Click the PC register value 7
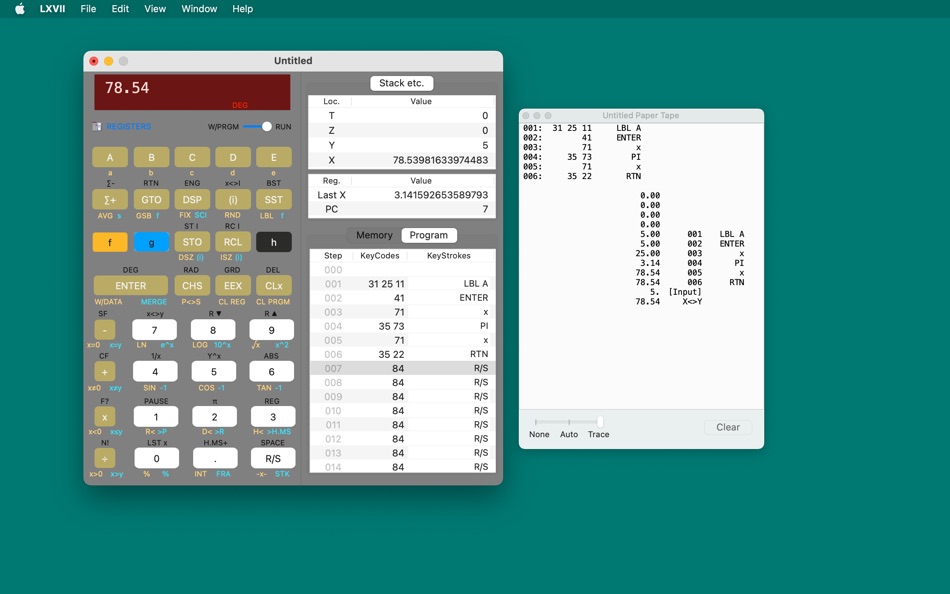This screenshot has width=950, height=594. point(485,209)
